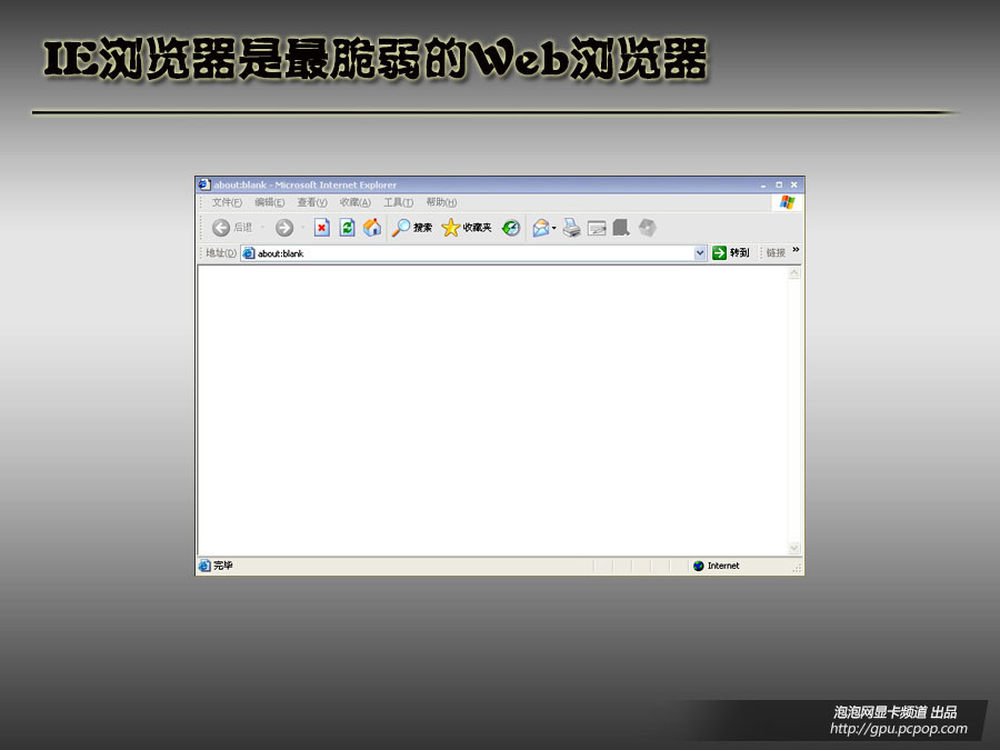1000x750 pixels.
Task: Click the green Go arrow (转到) icon
Action: click(719, 253)
